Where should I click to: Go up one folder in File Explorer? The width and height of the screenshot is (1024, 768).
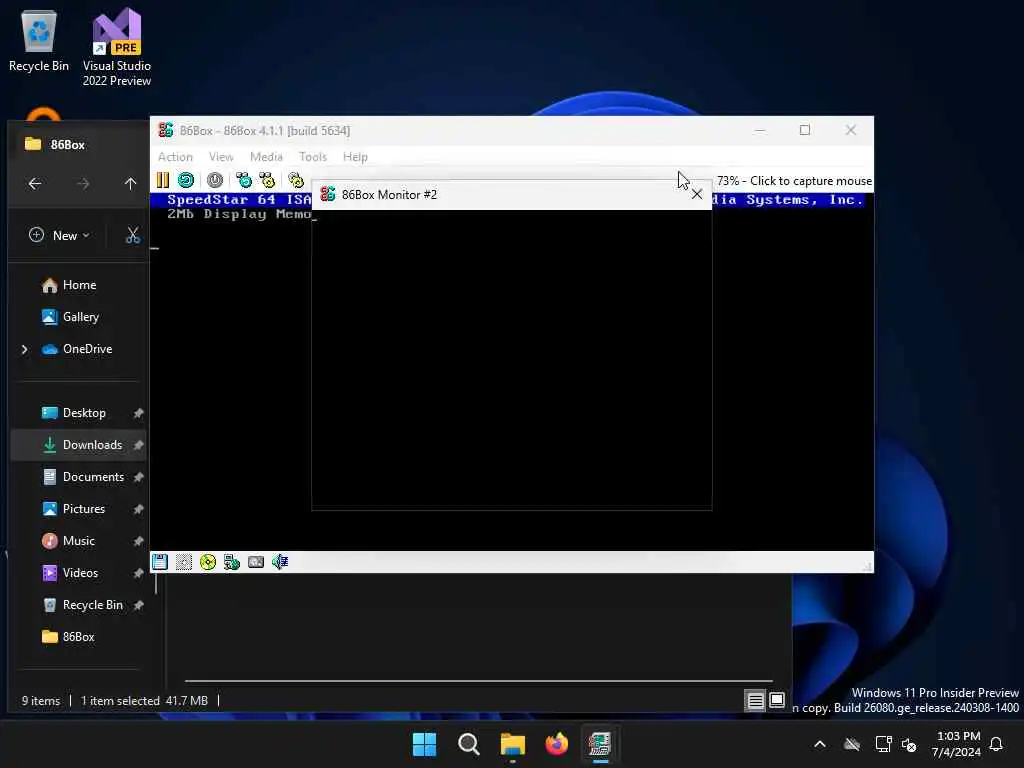click(x=131, y=184)
